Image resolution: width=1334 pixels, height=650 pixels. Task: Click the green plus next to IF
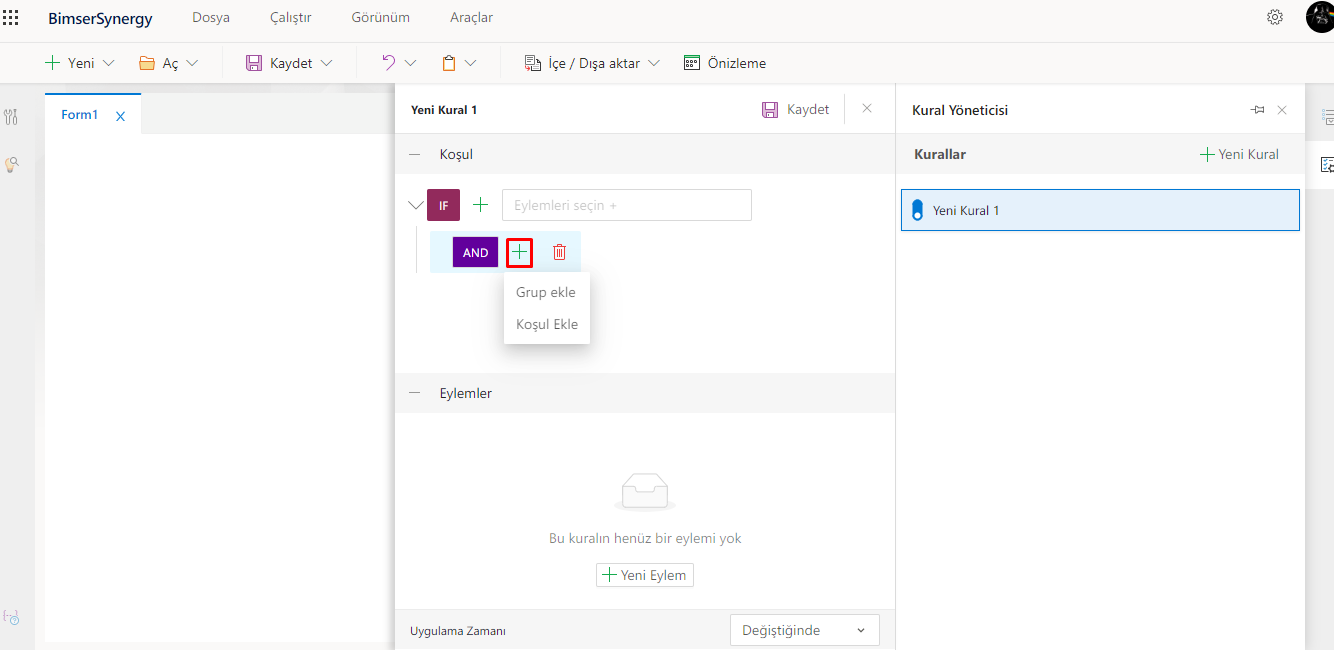[480, 205]
